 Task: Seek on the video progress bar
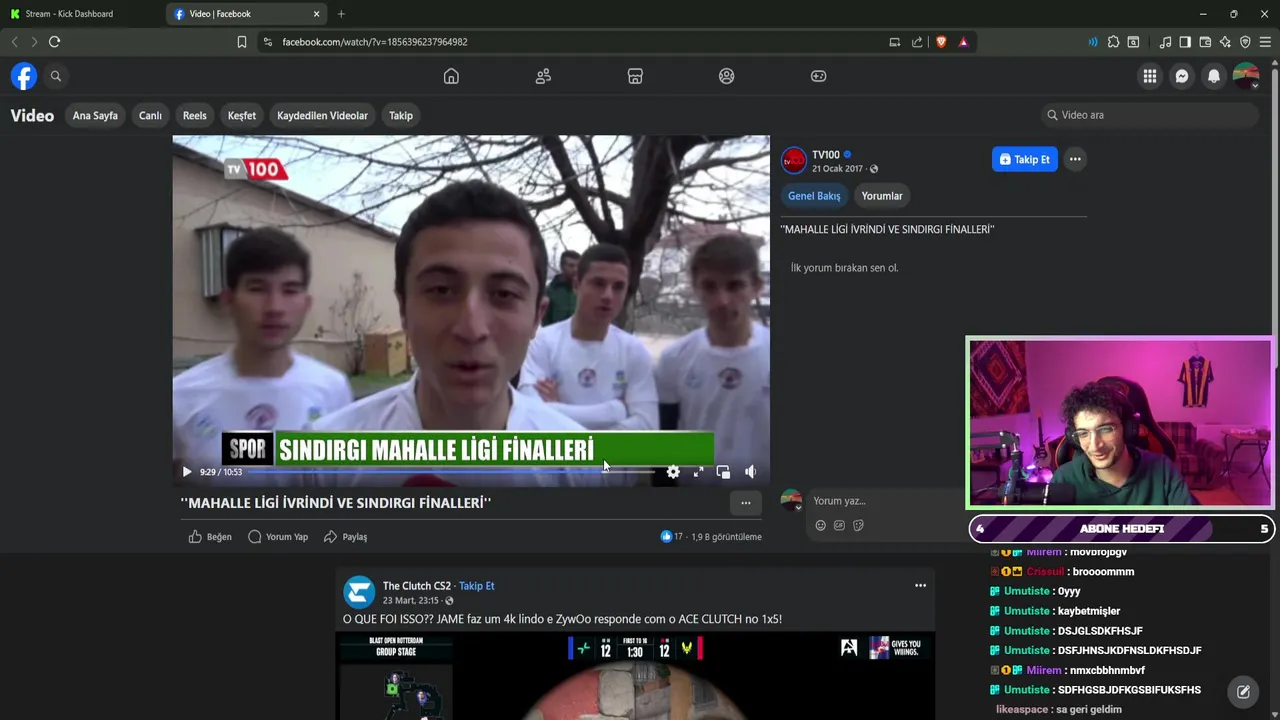click(452, 472)
